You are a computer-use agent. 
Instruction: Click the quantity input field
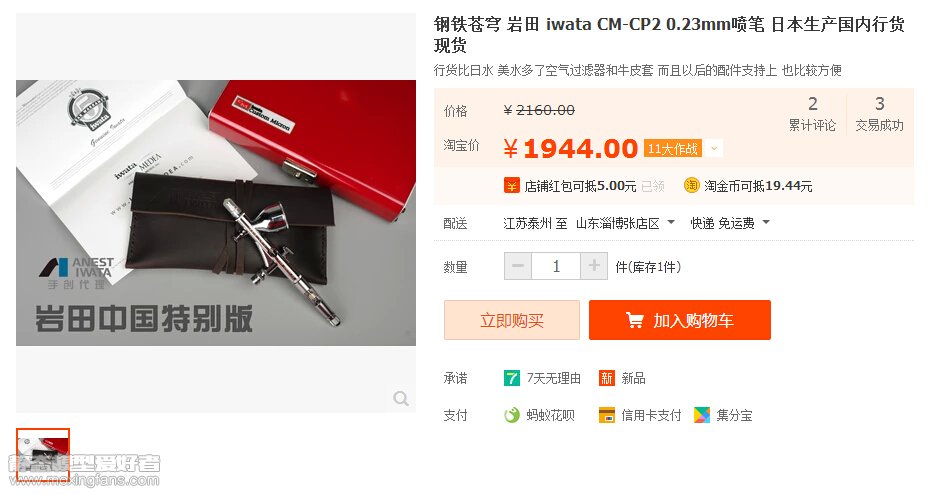[556, 266]
